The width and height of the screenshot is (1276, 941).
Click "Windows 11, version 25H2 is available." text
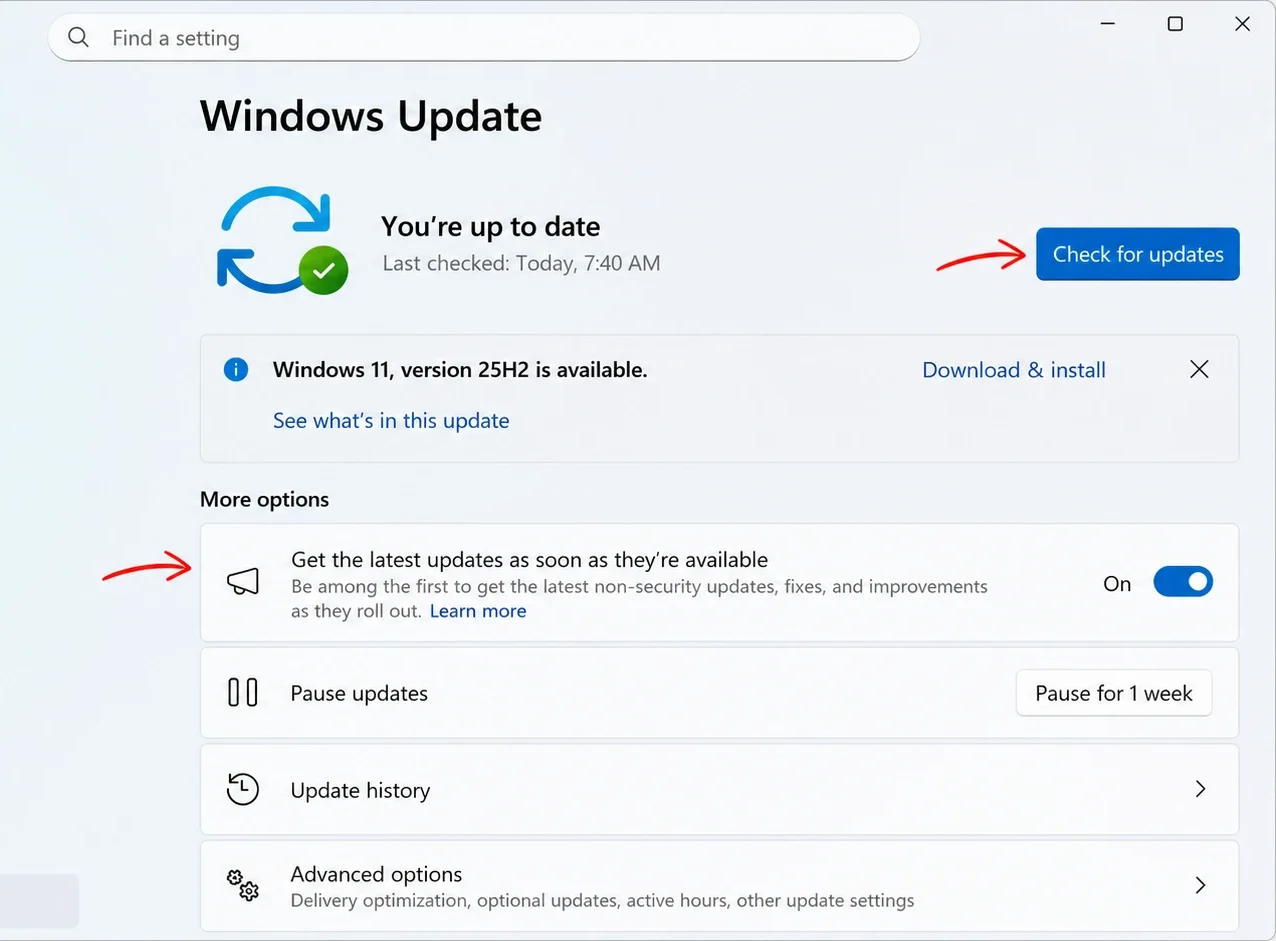(460, 370)
